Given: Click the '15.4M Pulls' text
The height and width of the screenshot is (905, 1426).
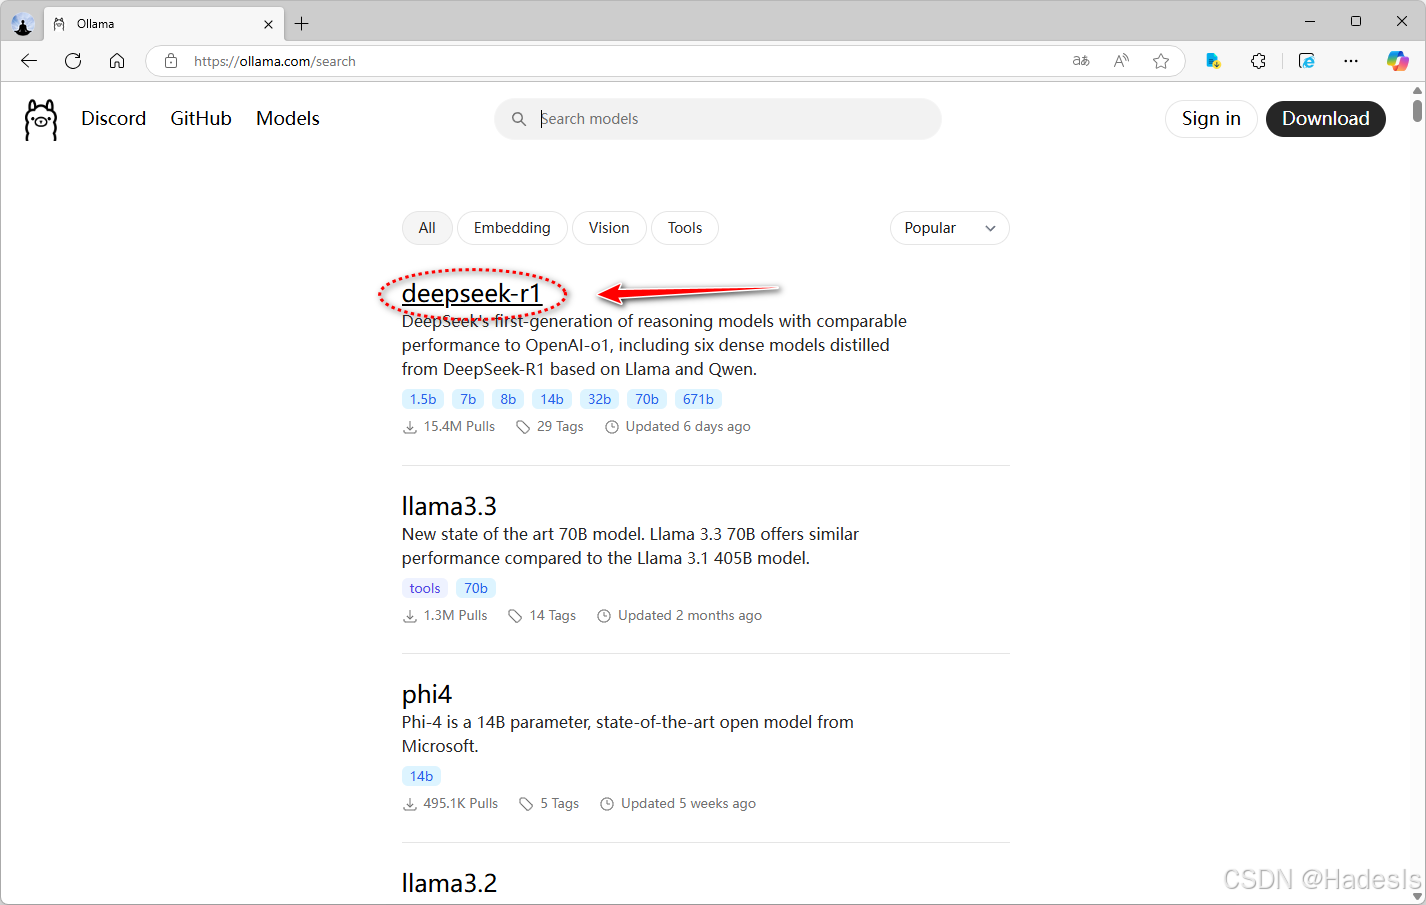Looking at the screenshot, I should point(459,426).
